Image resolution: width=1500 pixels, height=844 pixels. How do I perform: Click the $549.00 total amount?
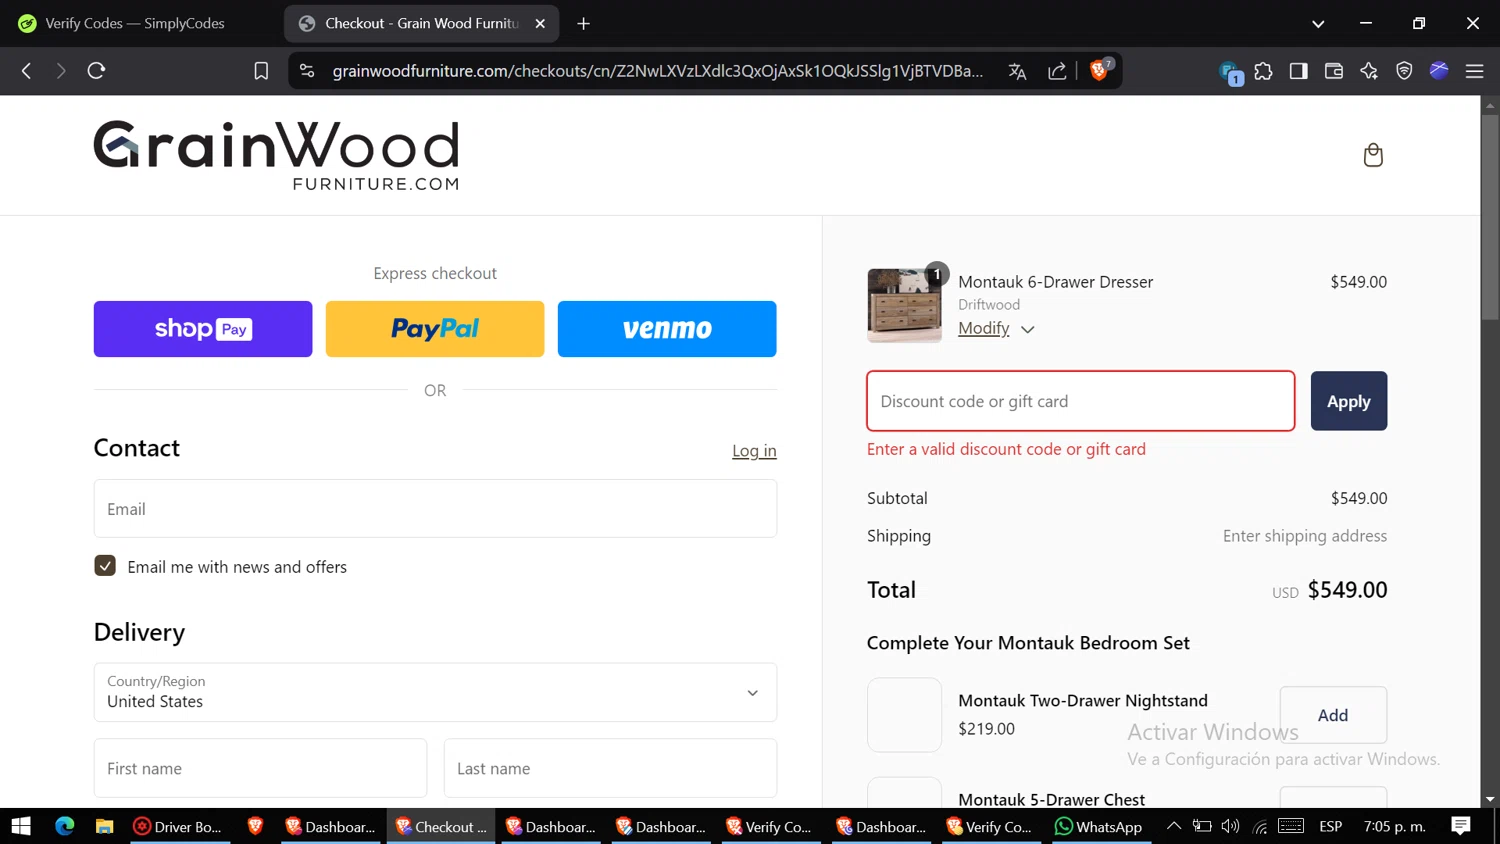[1347, 590]
